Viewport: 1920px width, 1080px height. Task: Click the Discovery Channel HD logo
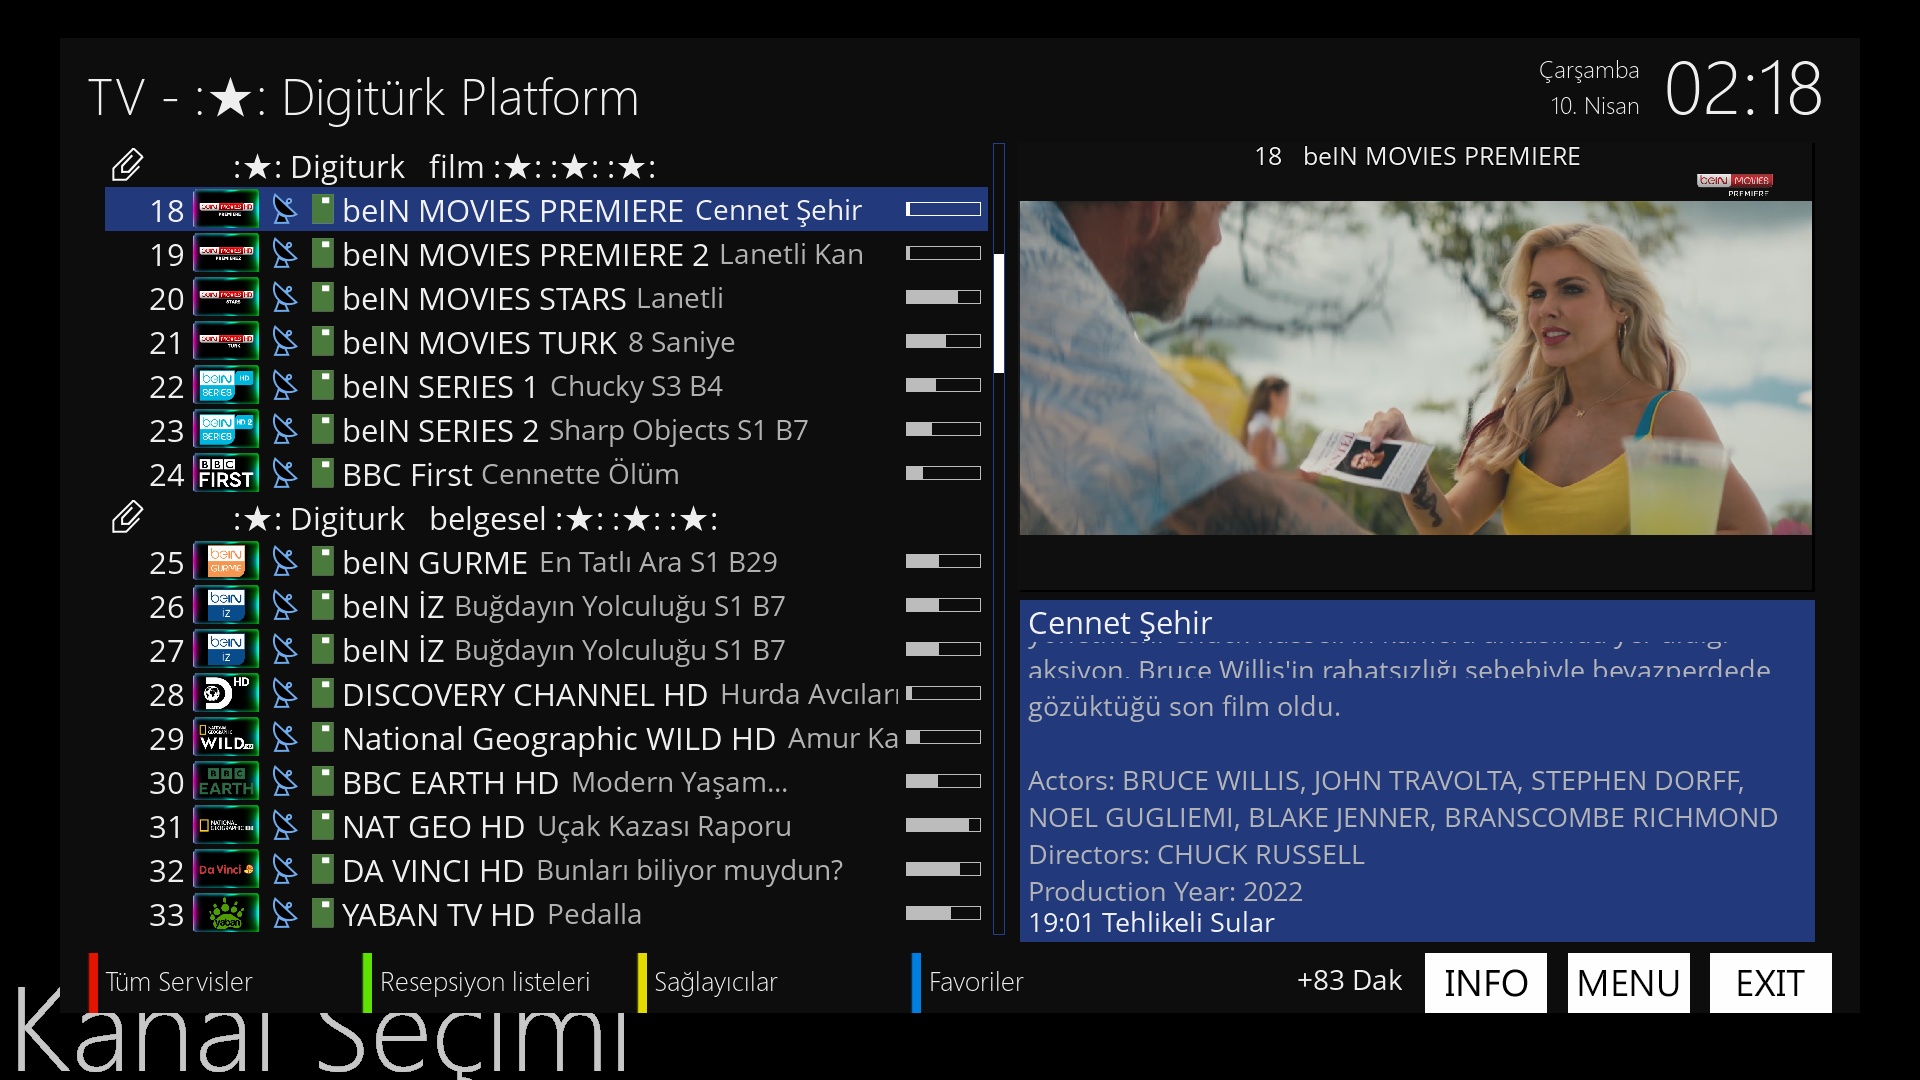pyautogui.click(x=226, y=694)
